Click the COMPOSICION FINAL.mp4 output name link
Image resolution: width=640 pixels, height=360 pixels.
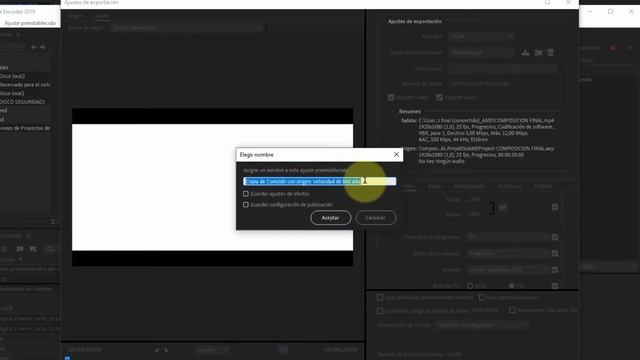479,84
